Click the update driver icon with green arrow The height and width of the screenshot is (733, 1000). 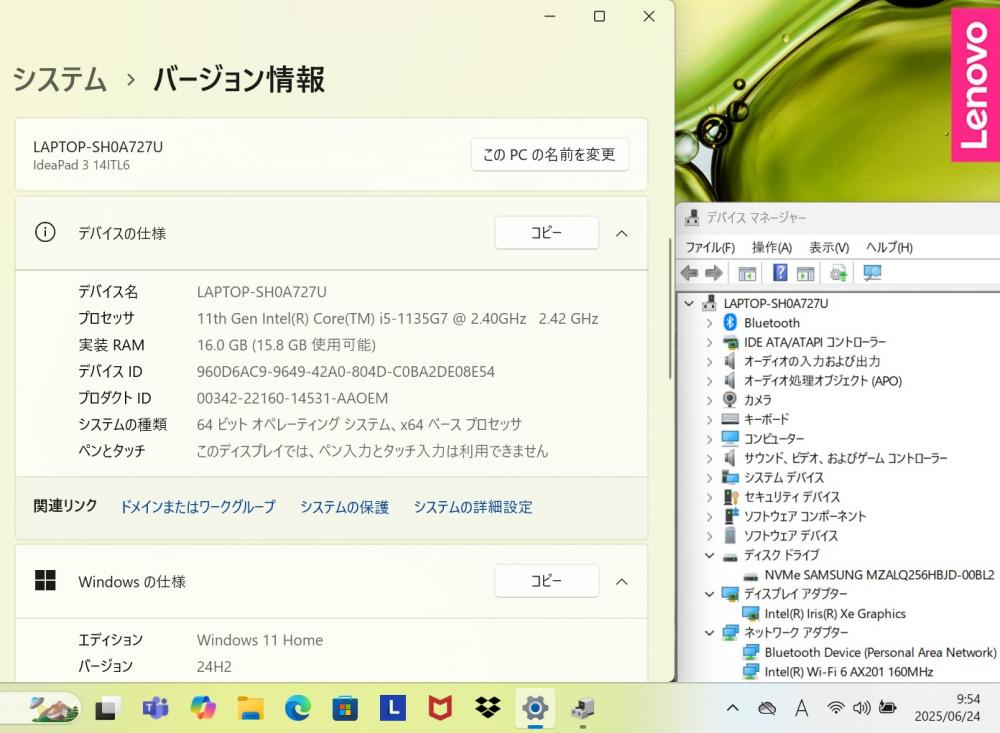838,273
